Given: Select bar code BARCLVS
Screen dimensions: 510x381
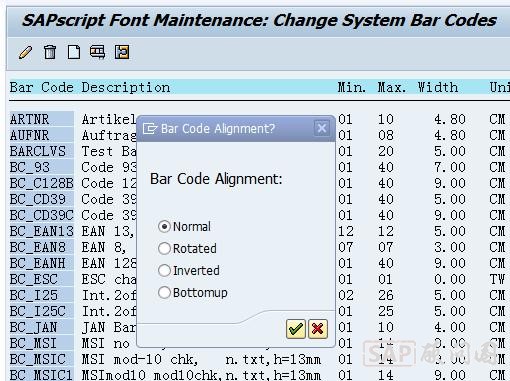Looking at the screenshot, I should coord(41,151).
